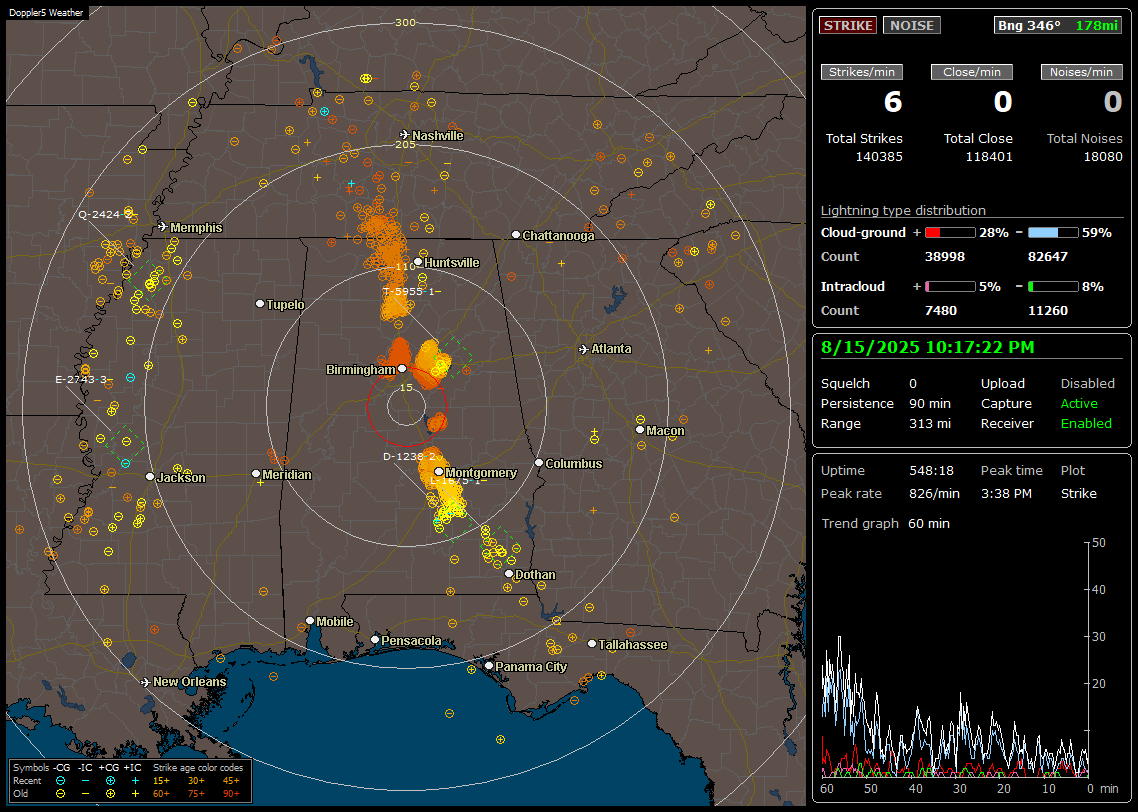Click the Peak time value 3:38 PM
Screen dimensions: 1138x812
1006,493
